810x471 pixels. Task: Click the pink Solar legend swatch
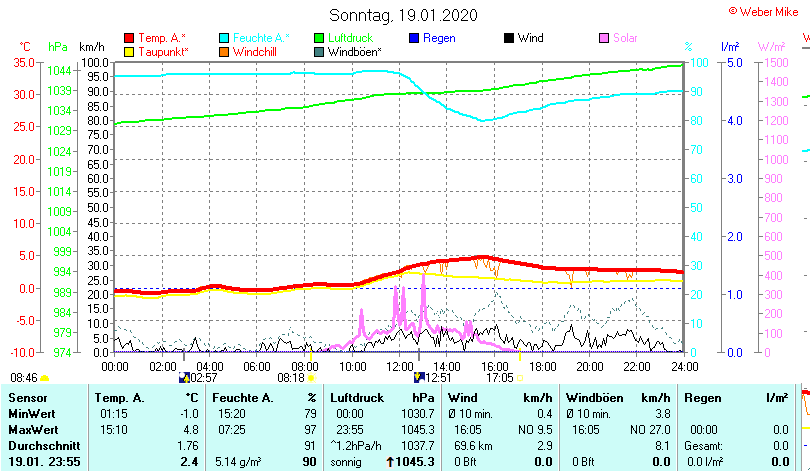coord(604,38)
